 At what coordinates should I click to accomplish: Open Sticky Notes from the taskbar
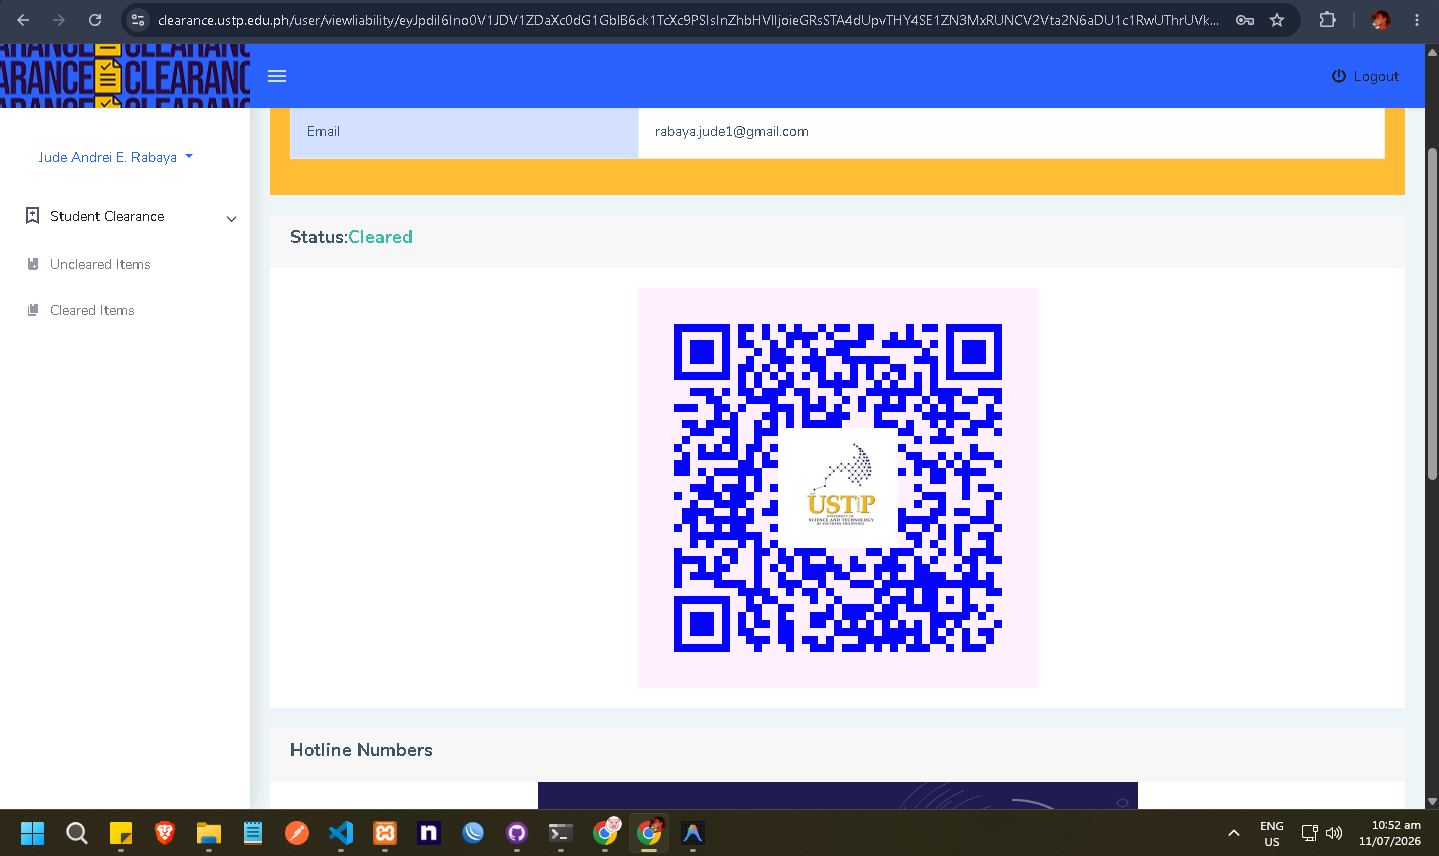[121, 833]
